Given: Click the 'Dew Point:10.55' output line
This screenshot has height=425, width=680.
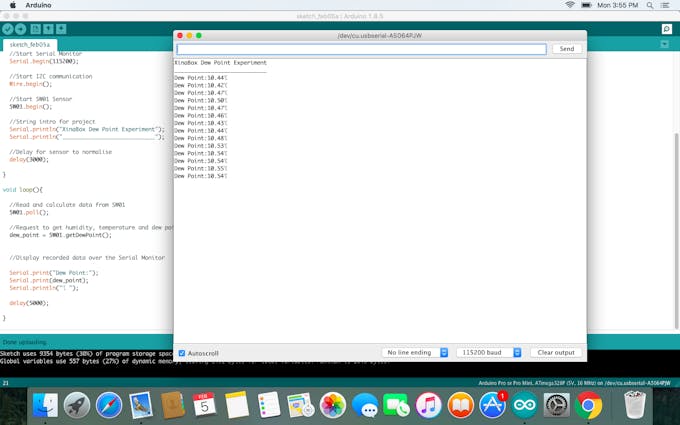Looking at the screenshot, I should (x=200, y=168).
